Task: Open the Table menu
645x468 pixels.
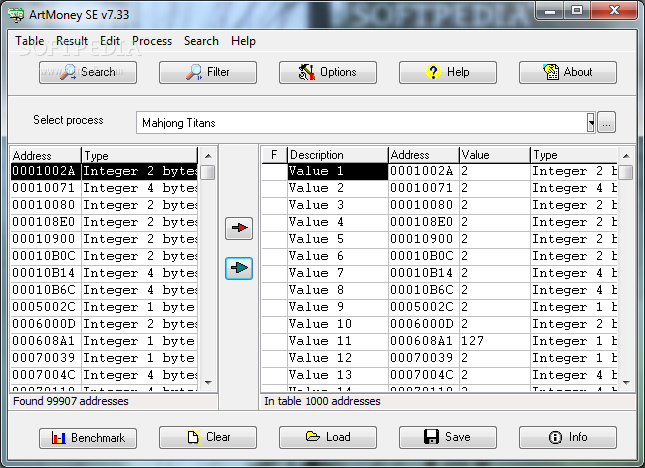Action: [x=30, y=41]
